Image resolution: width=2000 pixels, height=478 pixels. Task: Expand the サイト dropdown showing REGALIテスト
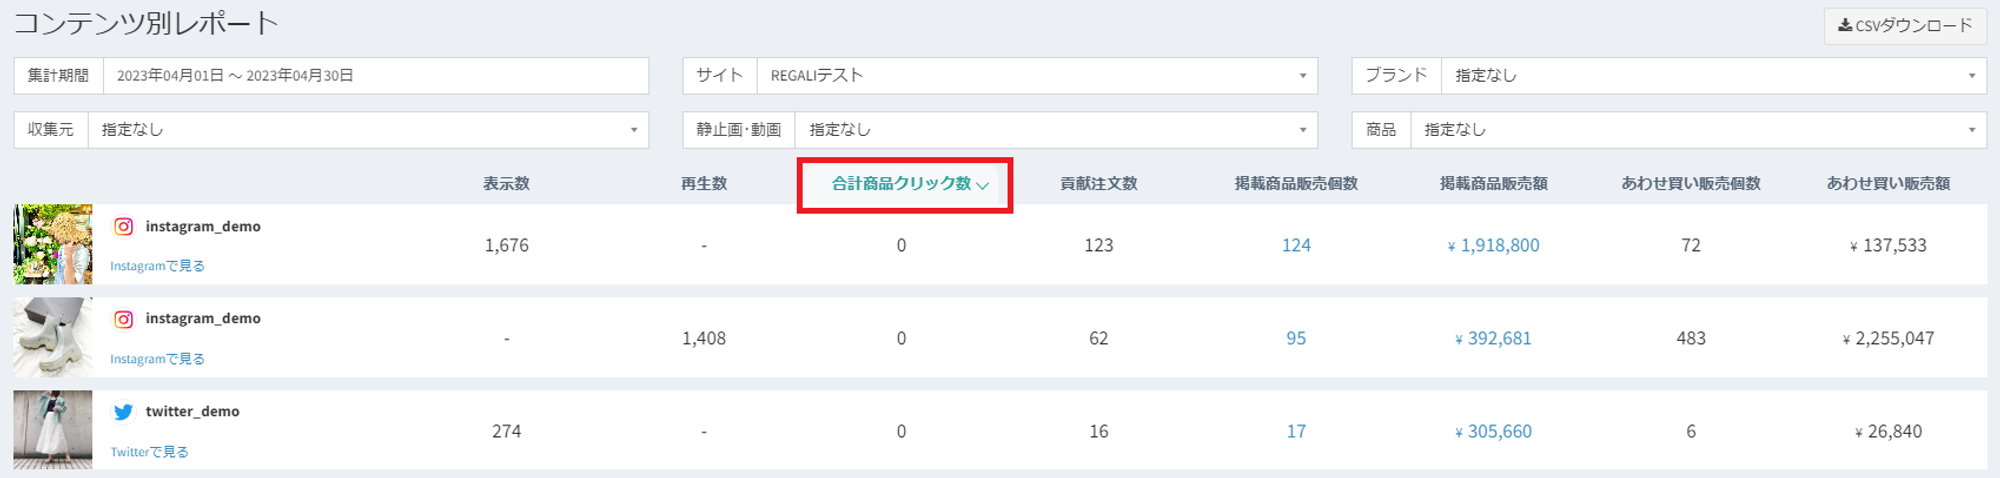coord(1036,76)
